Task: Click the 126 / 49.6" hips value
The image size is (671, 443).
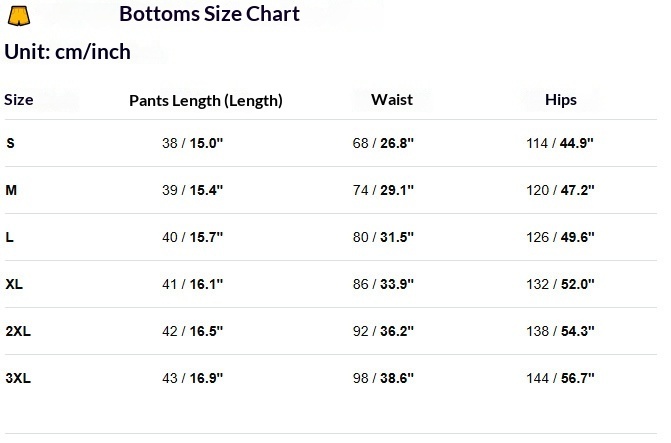Action: point(560,237)
